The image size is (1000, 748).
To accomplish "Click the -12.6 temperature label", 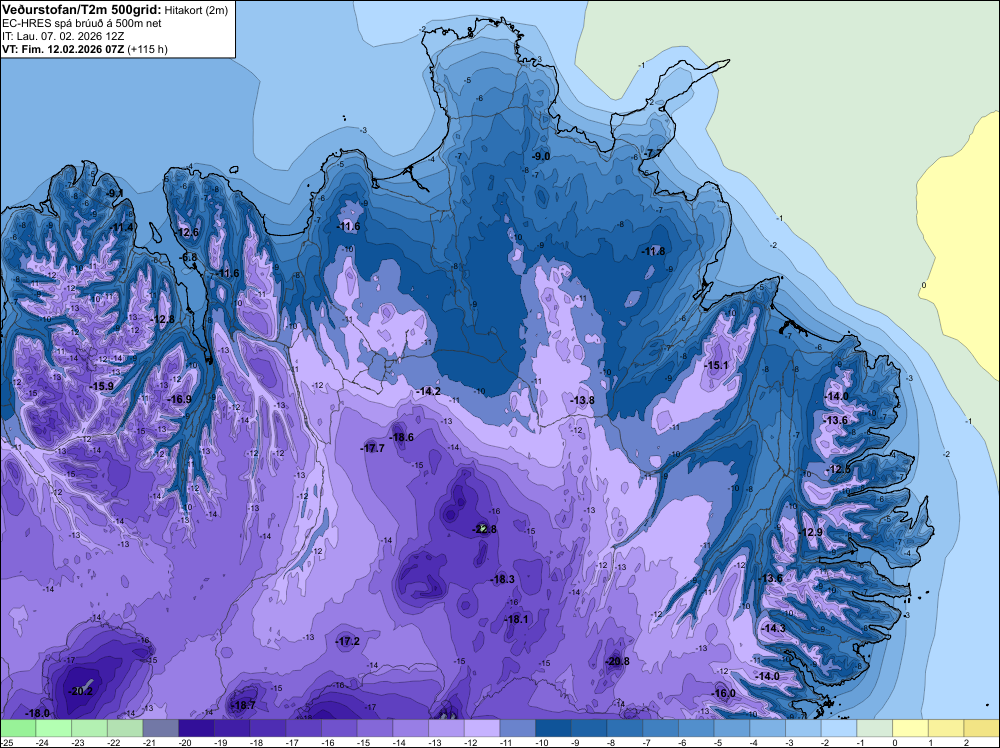I will [x=187, y=232].
